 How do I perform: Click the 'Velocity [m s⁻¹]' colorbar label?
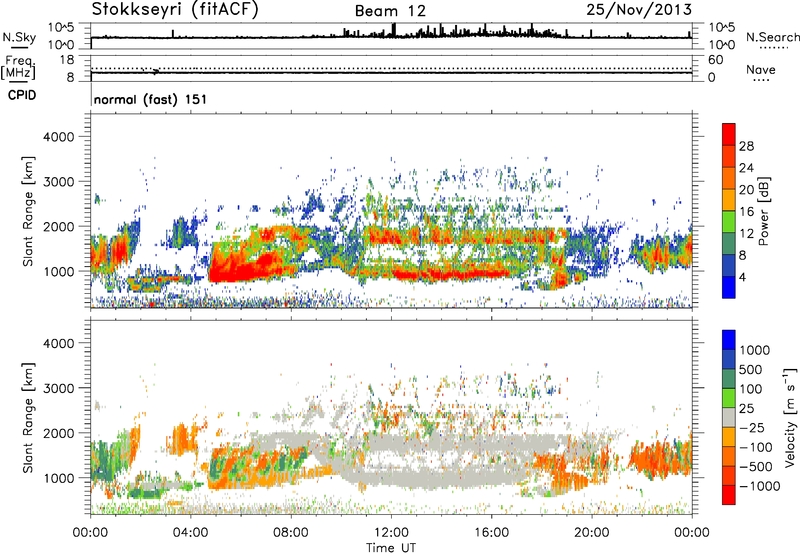(x=790, y=417)
